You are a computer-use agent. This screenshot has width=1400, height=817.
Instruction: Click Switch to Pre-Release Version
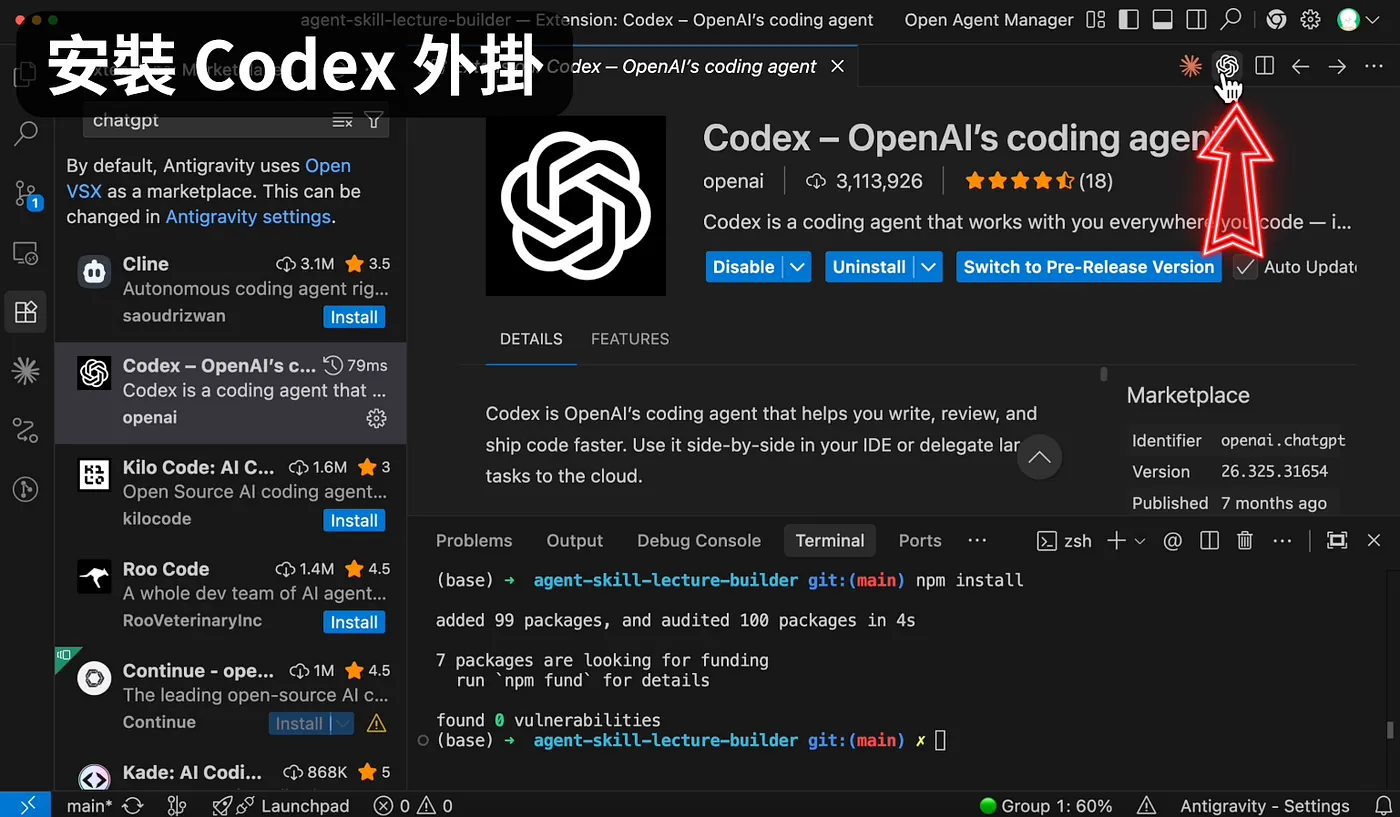pyautogui.click(x=1089, y=267)
